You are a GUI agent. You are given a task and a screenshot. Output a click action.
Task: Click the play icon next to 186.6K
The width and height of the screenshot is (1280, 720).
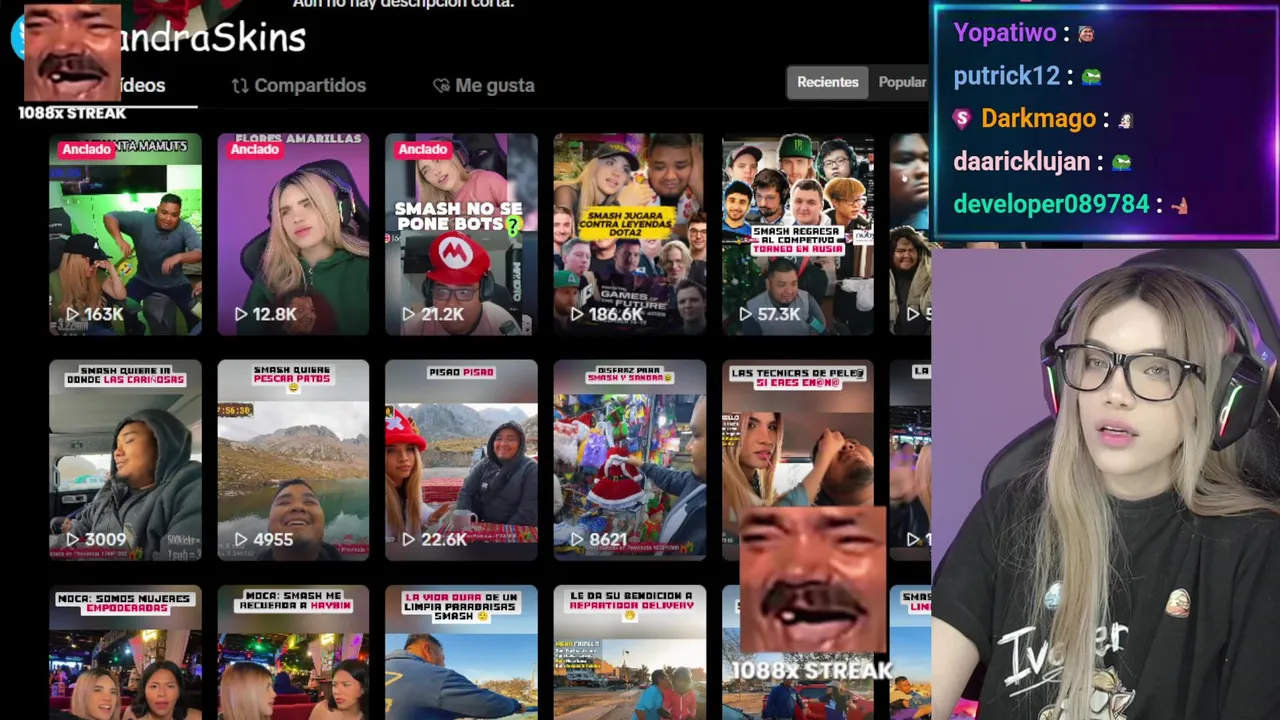tap(576, 314)
